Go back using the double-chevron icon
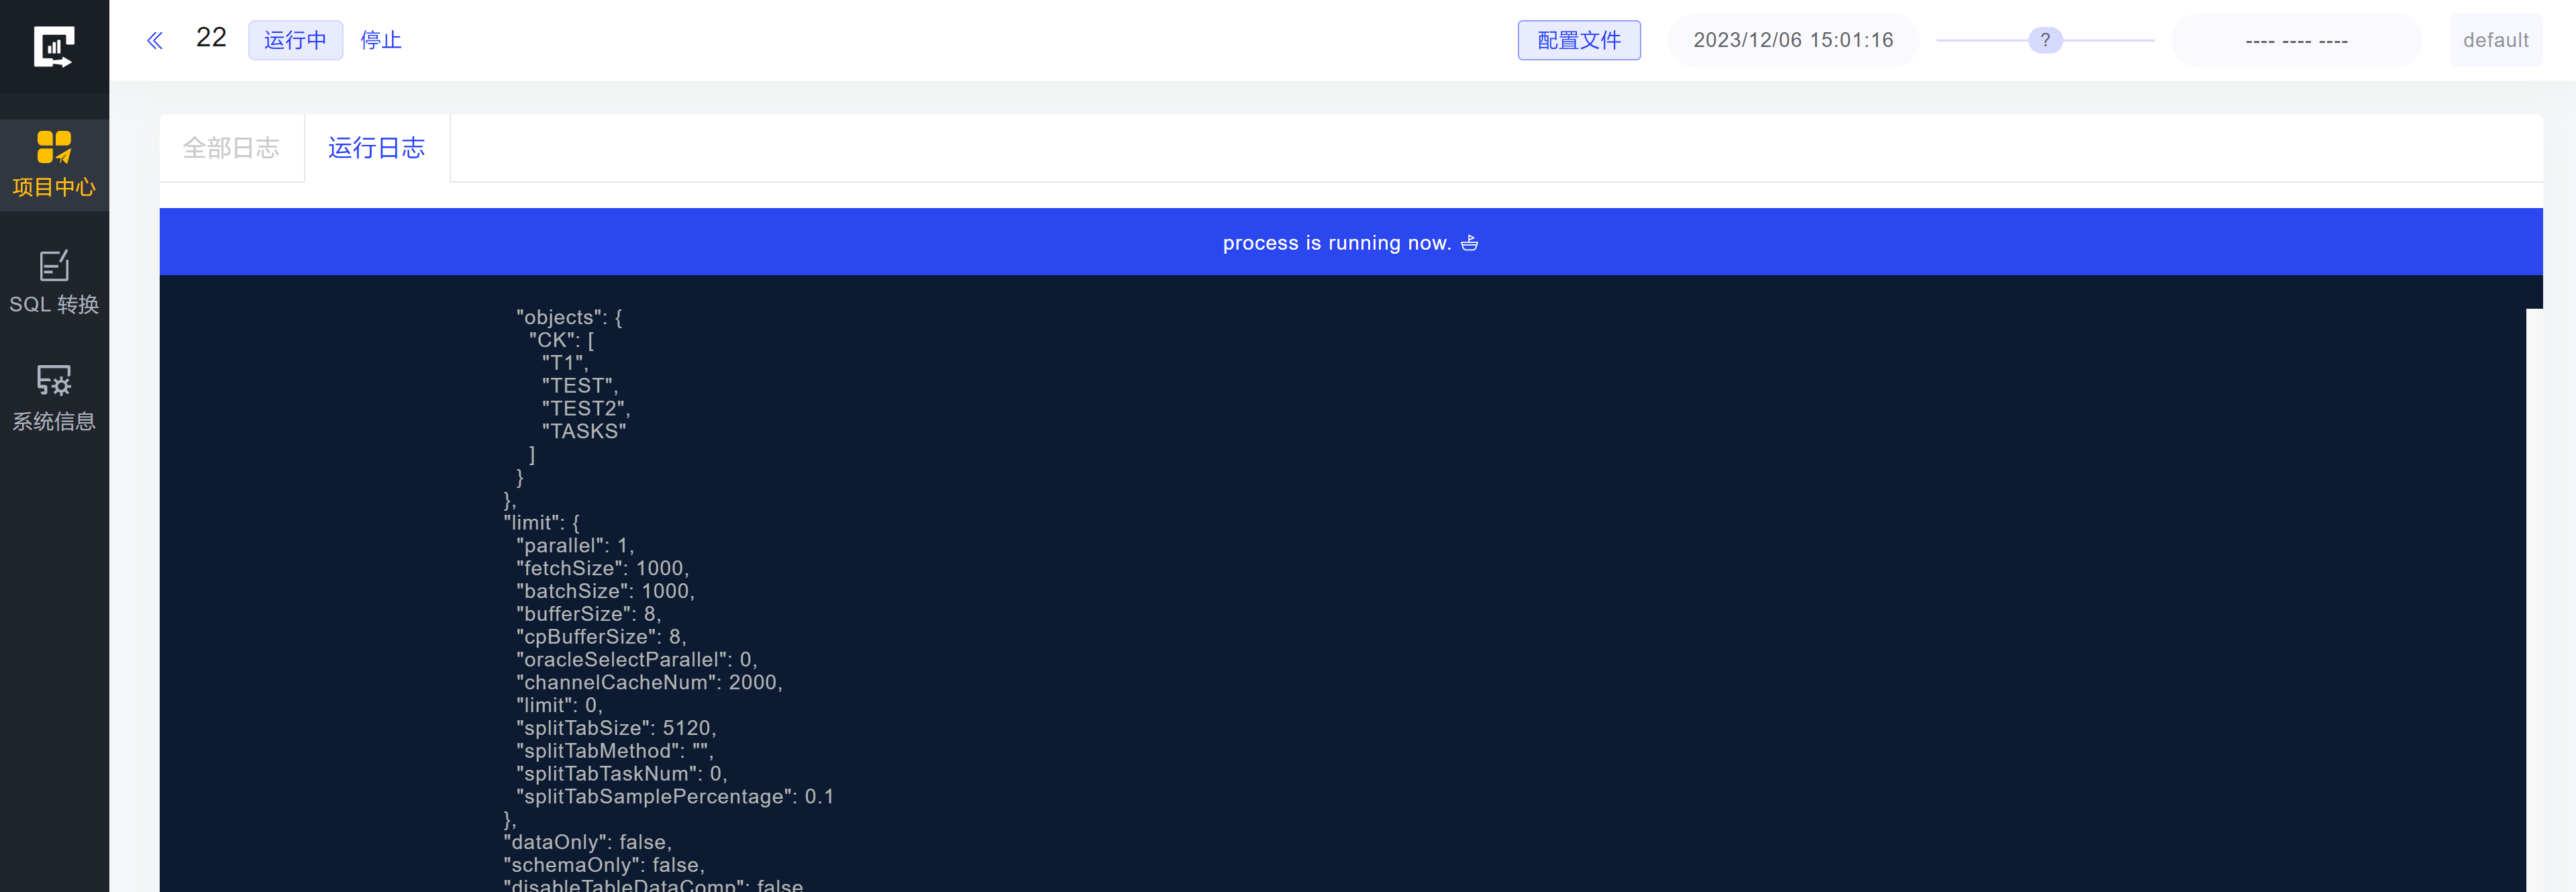 pyautogui.click(x=155, y=40)
